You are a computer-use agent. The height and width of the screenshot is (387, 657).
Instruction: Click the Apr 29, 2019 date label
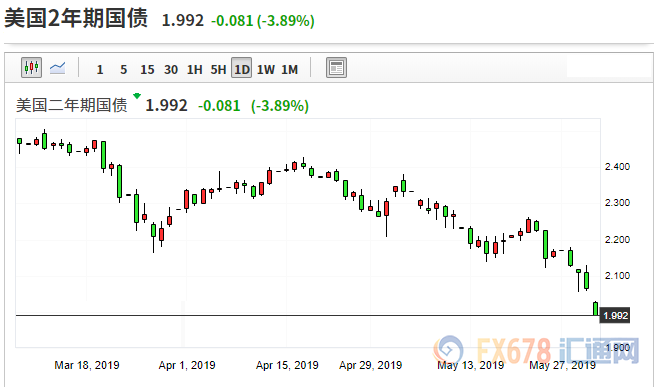pyautogui.click(x=370, y=365)
